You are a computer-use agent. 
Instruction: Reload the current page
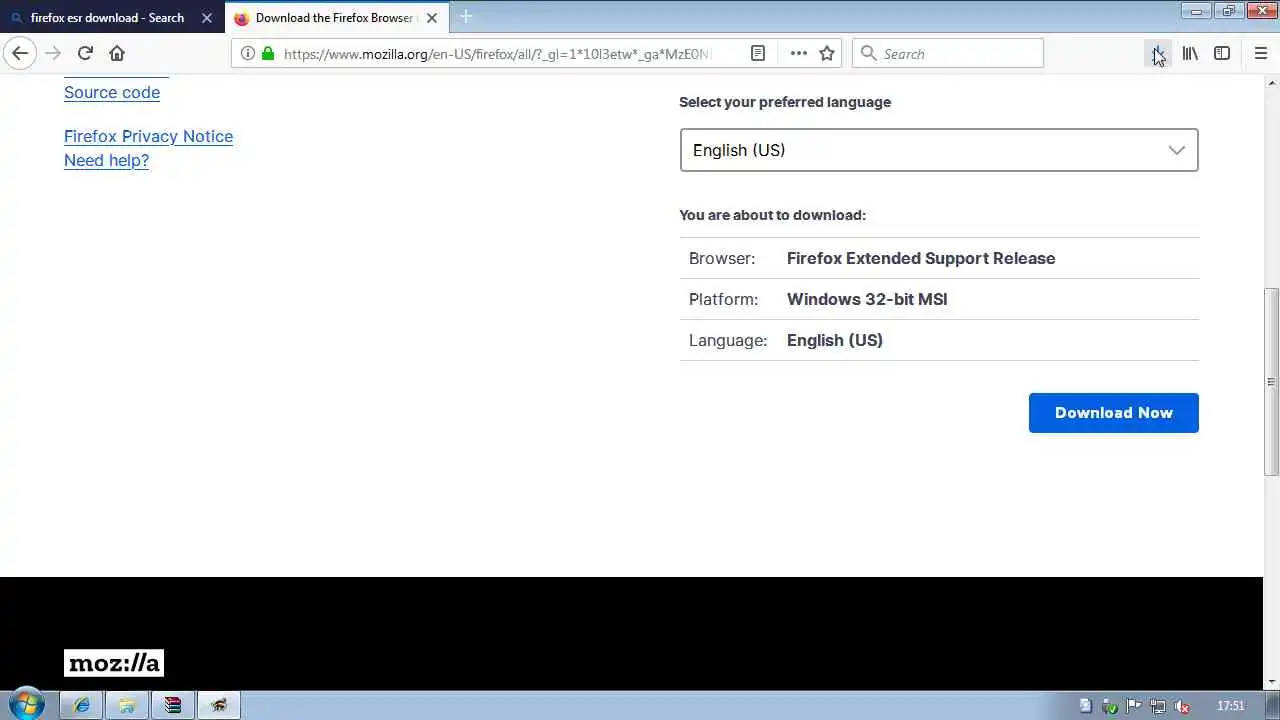coord(85,53)
